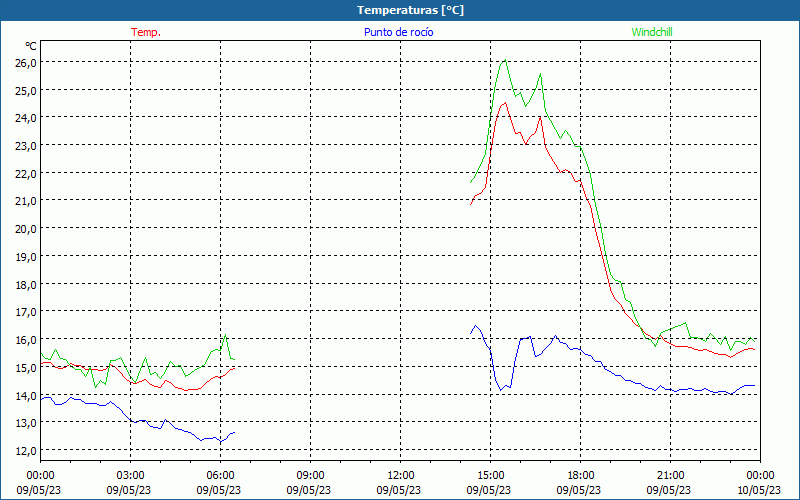Image resolution: width=800 pixels, height=500 pixels.
Task: Click the 21,0 y-axis value
Action: click(x=26, y=201)
